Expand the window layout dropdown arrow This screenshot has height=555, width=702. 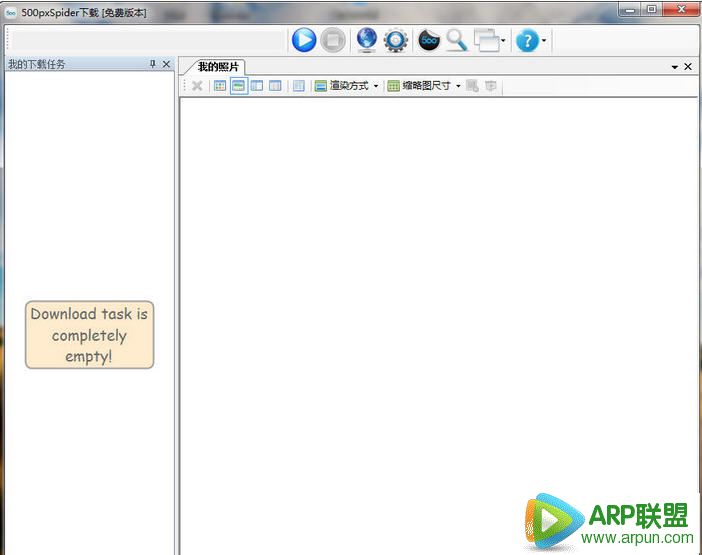(503, 41)
